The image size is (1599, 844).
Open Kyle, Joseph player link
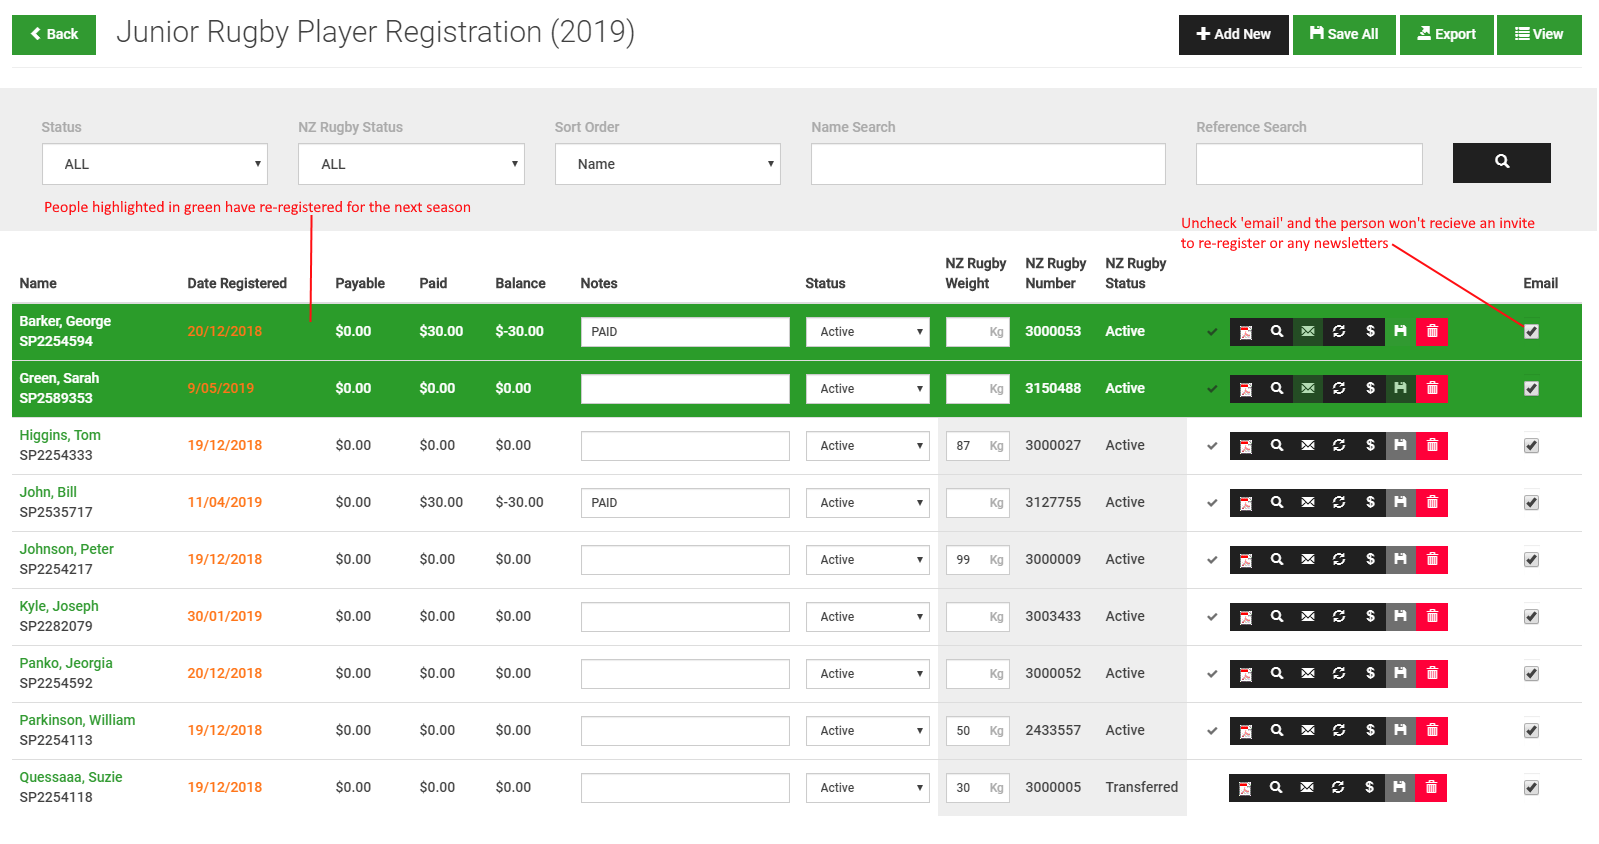pos(59,606)
